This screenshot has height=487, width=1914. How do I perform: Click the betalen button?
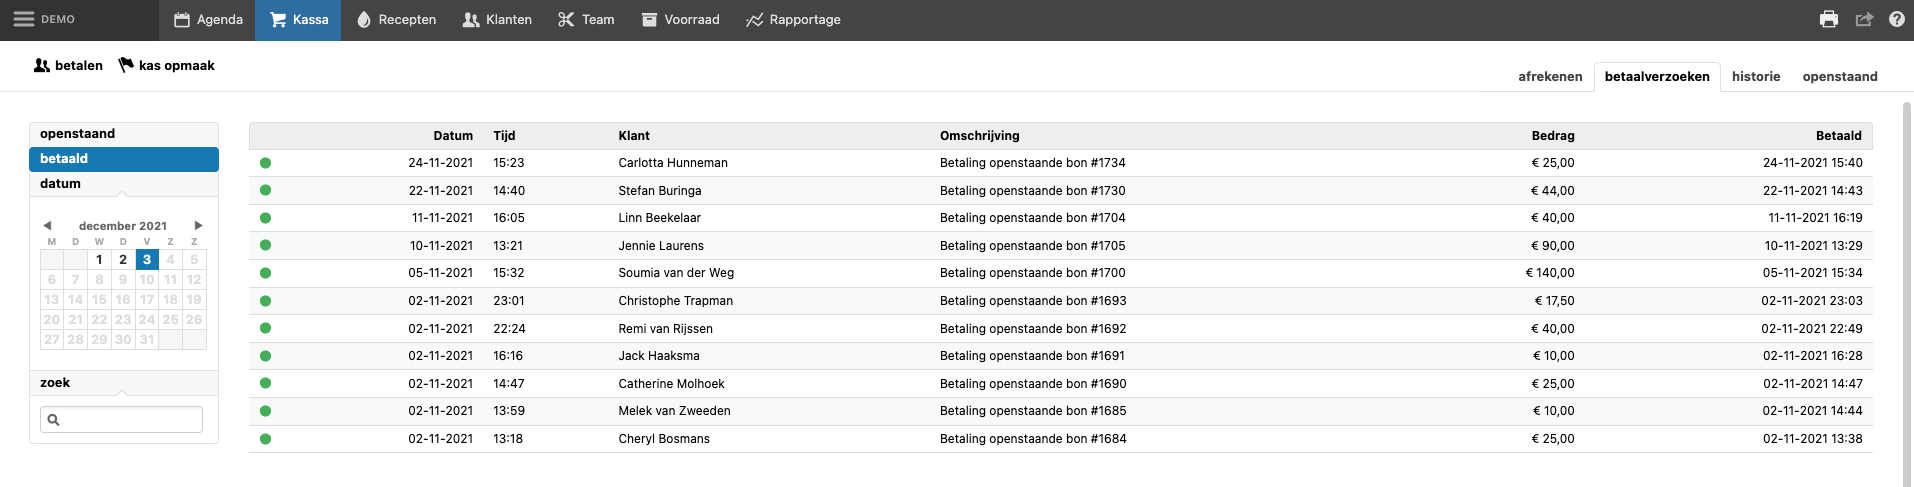pos(68,65)
